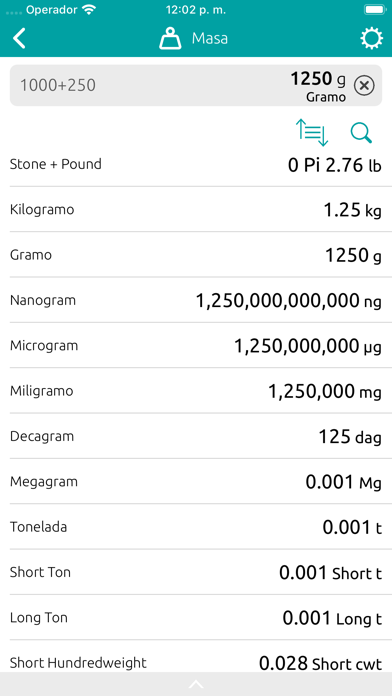The image size is (392, 696).
Task: Tap the magnifier search icon
Action: (361, 133)
